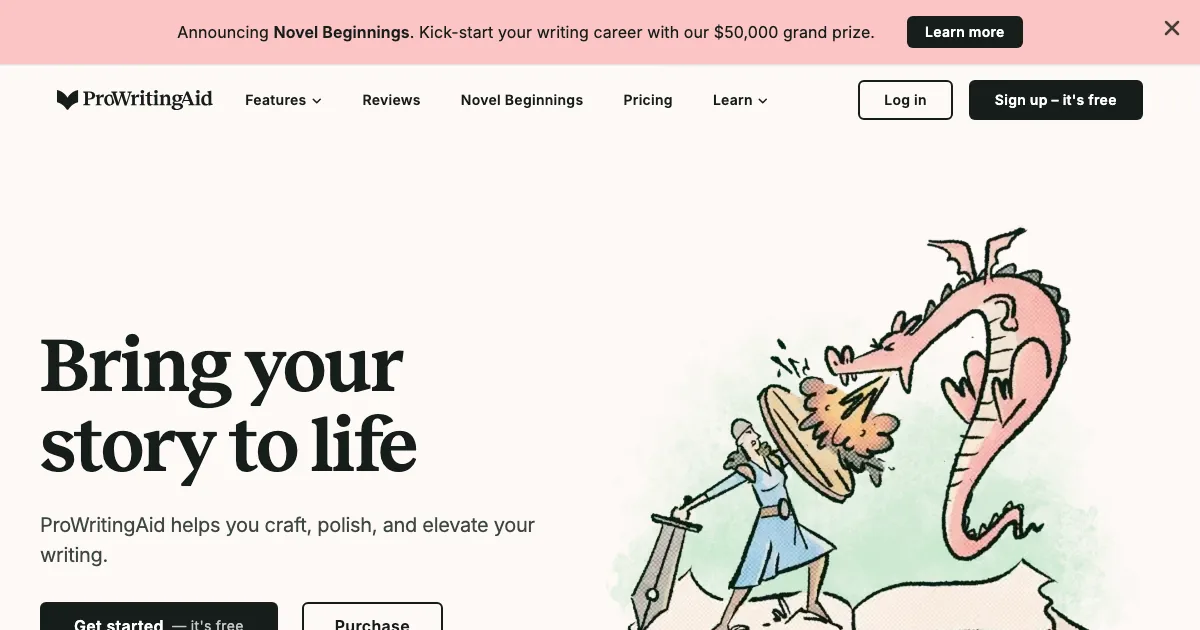The height and width of the screenshot is (630, 1200).
Task: Click Get started — it's free button
Action: pyautogui.click(x=159, y=616)
